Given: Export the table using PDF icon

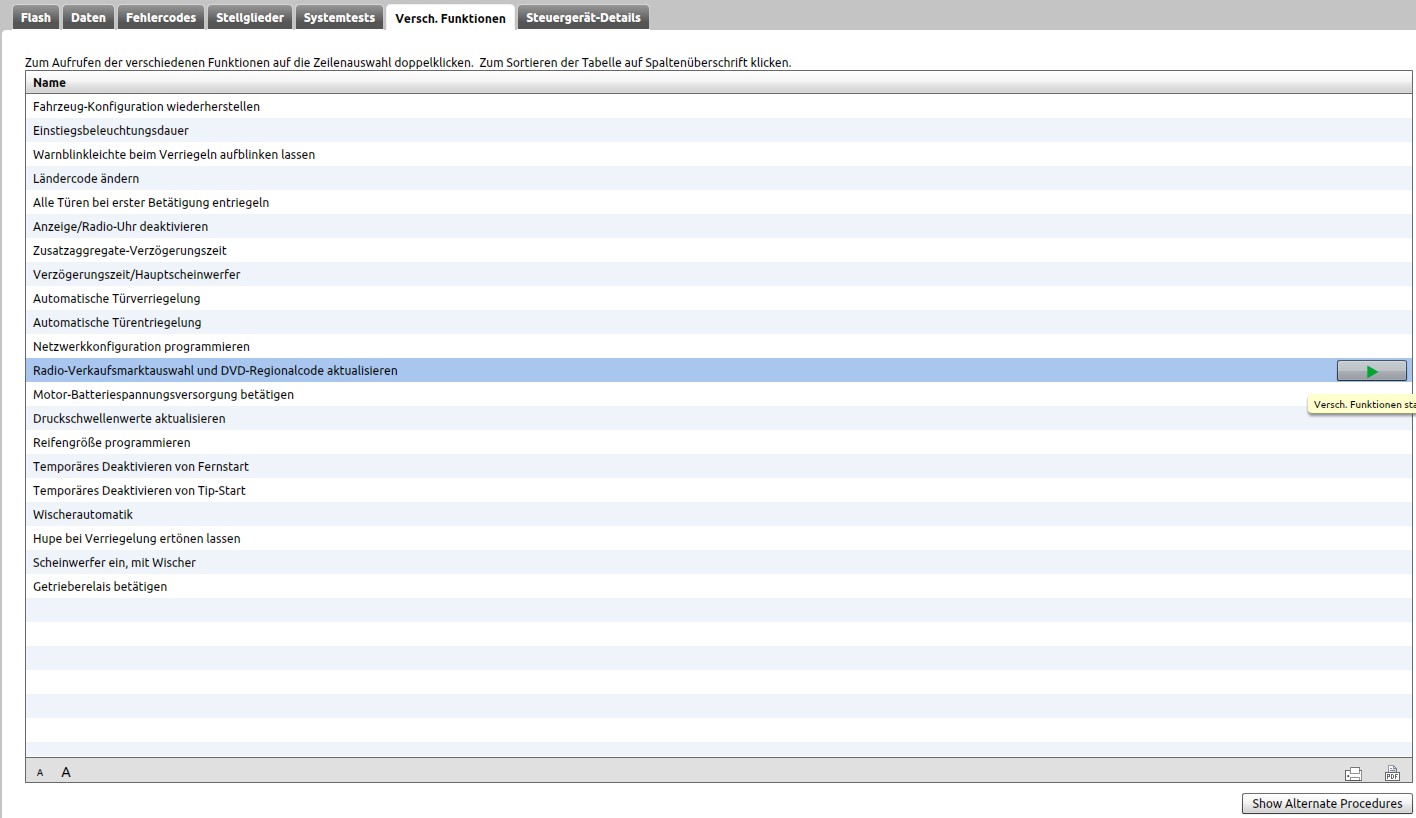Looking at the screenshot, I should click(x=1391, y=773).
